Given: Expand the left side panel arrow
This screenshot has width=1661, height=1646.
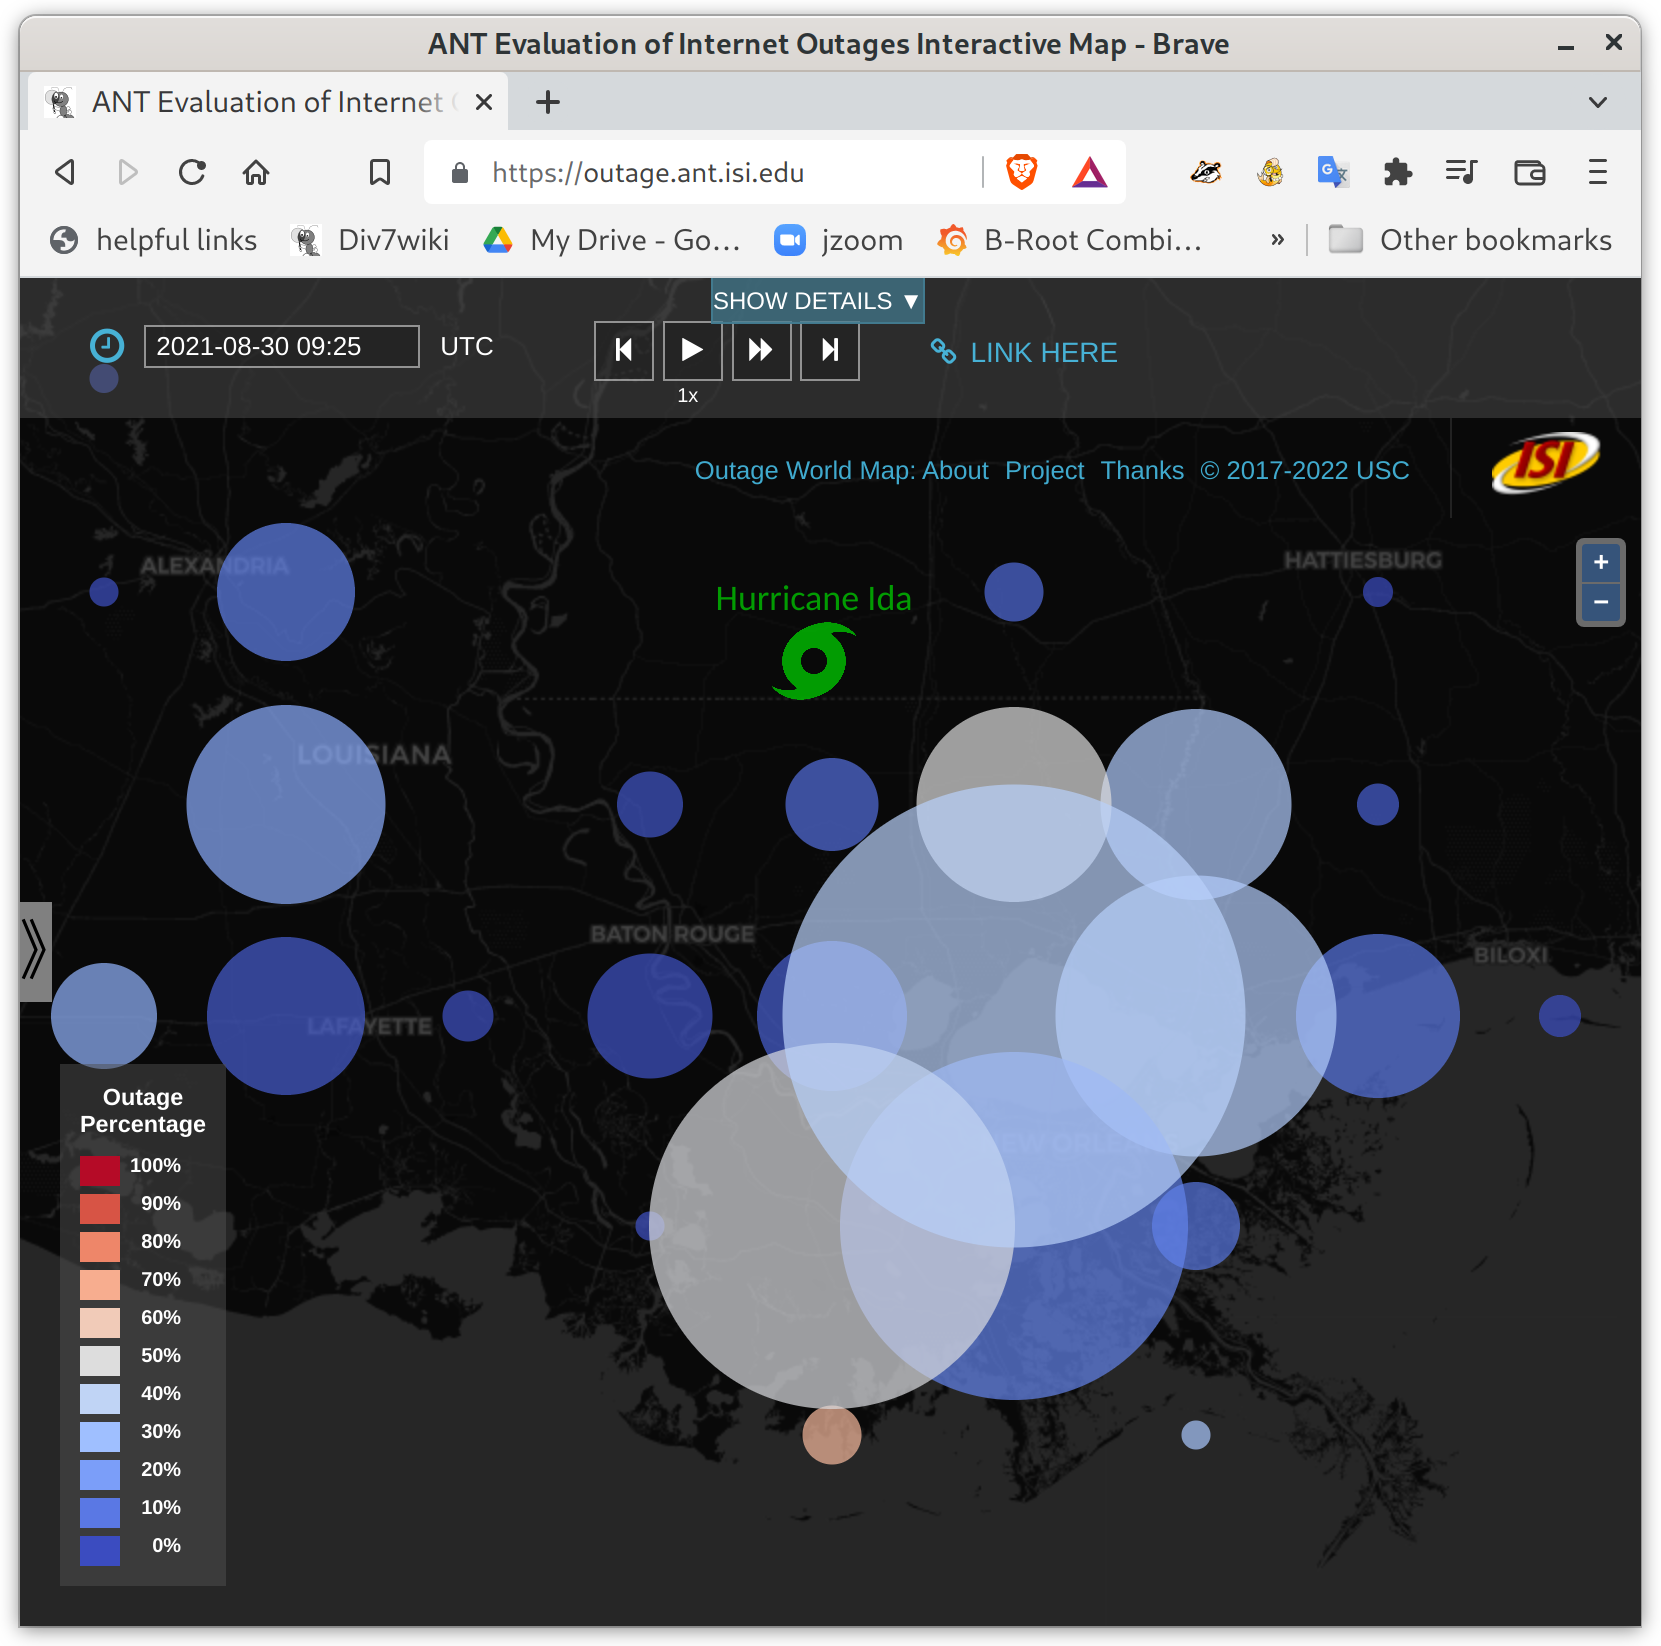Looking at the screenshot, I should click(35, 951).
